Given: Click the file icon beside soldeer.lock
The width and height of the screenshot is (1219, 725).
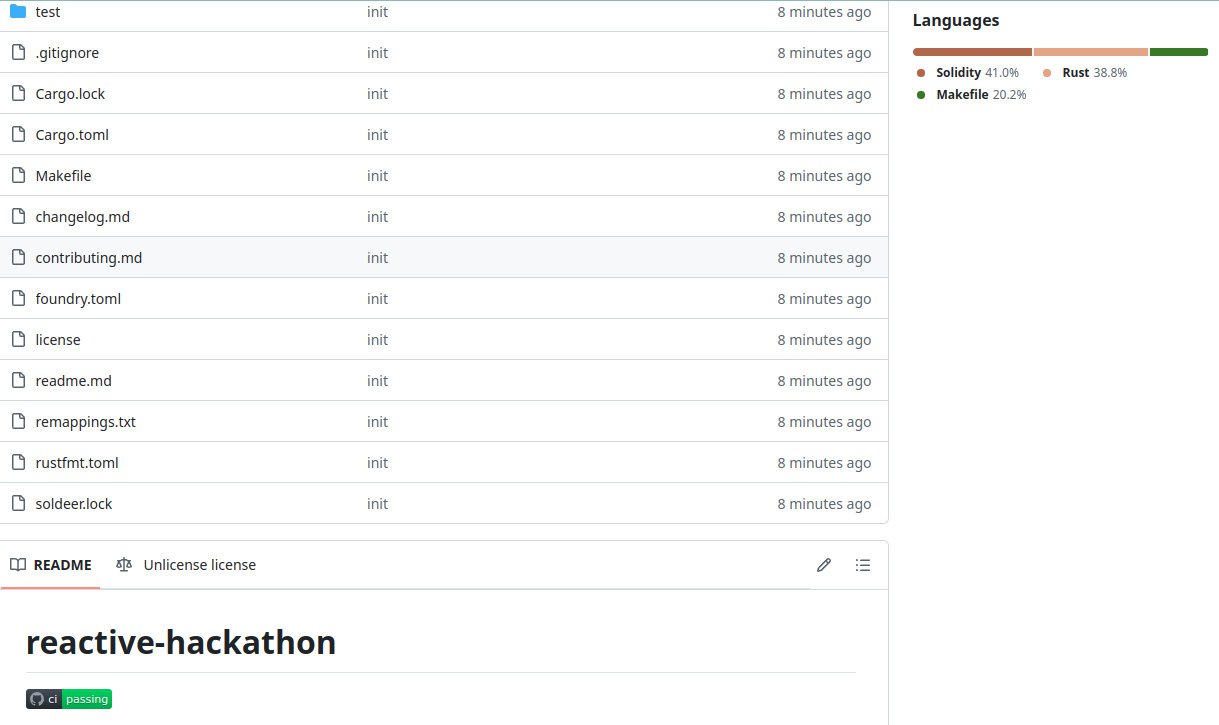Looking at the screenshot, I should pos(18,504).
